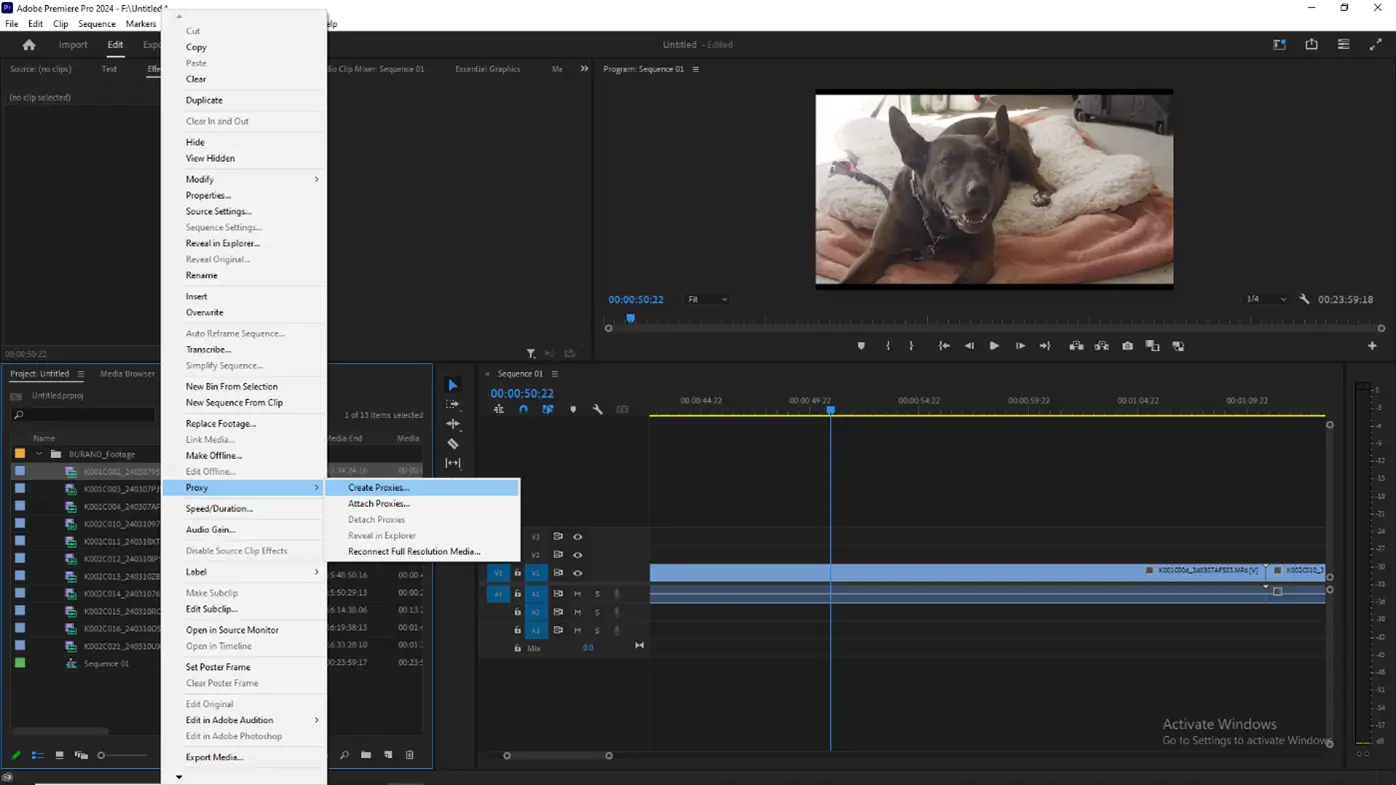Collapse the BURANO_Footage bin

39,454
